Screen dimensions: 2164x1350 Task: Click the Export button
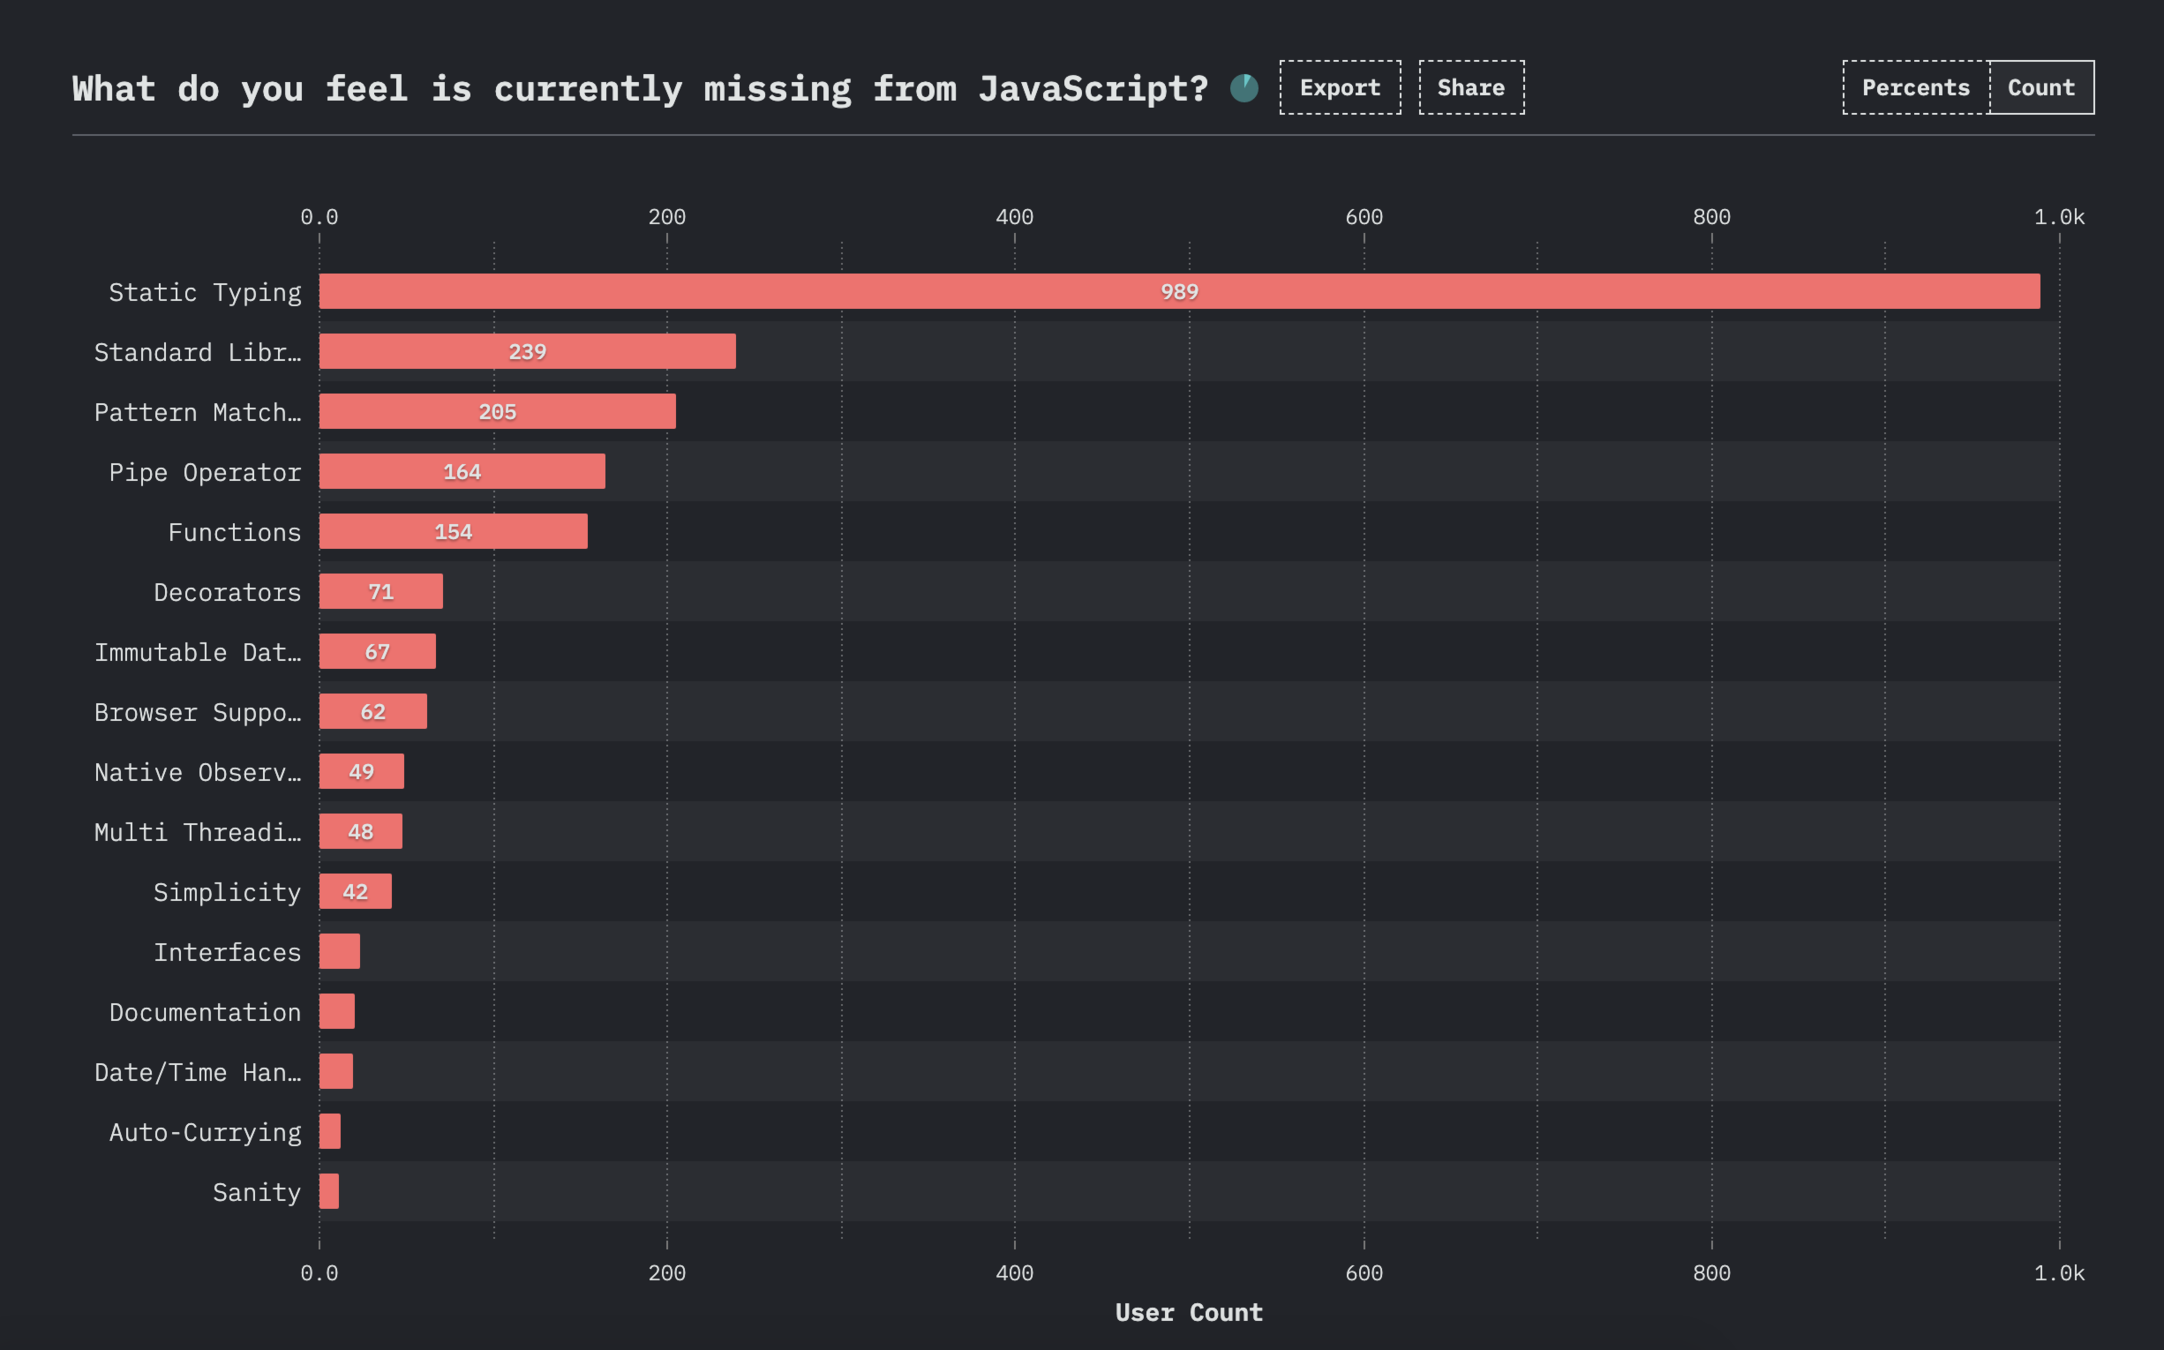tap(1339, 88)
